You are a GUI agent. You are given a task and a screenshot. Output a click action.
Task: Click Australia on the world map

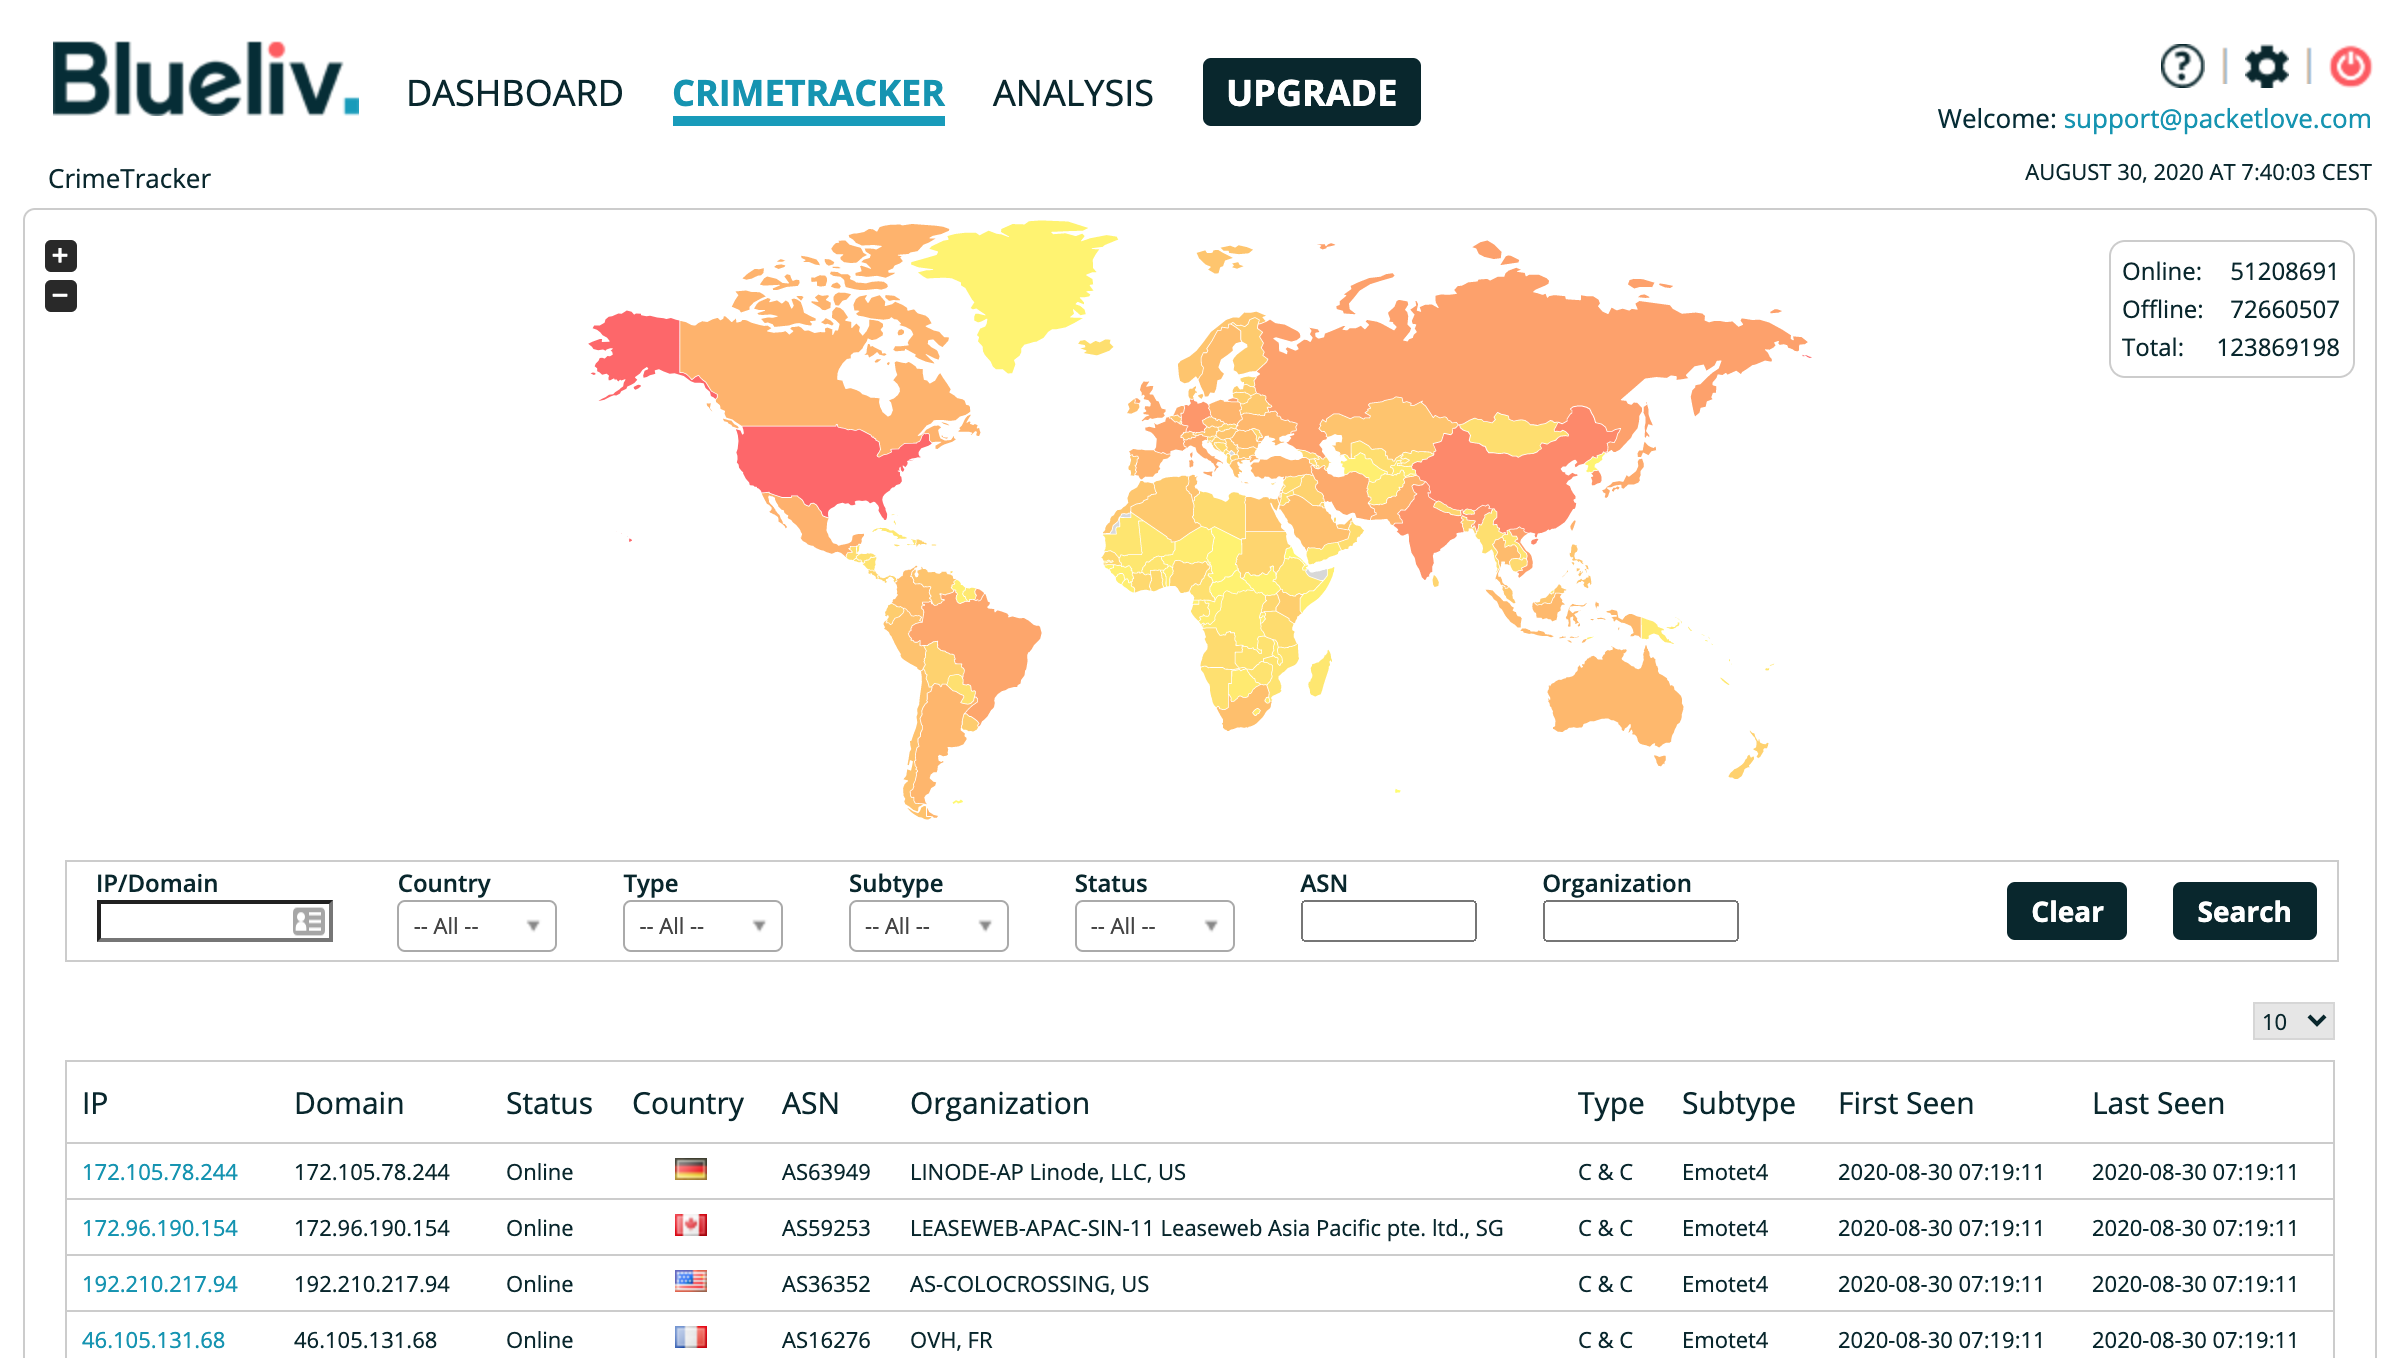(x=1615, y=700)
